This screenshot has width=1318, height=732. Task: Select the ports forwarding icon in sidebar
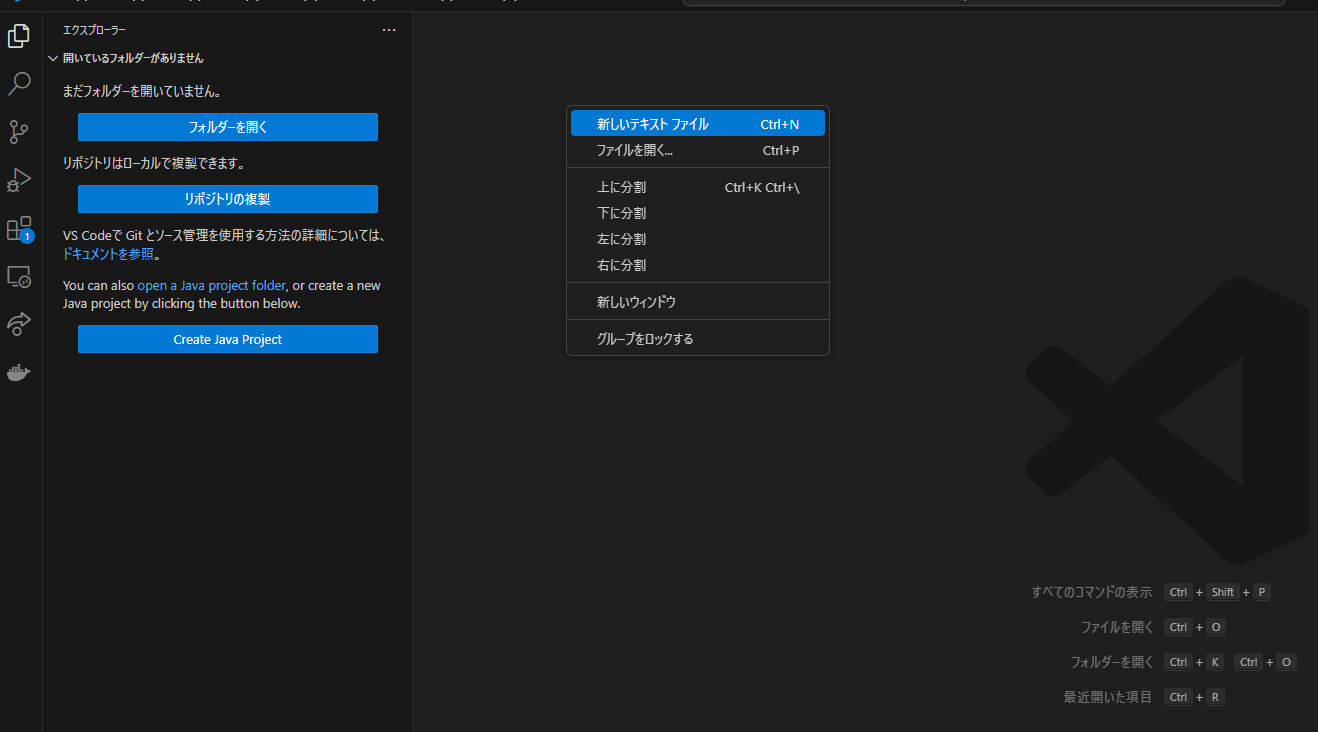click(19, 324)
